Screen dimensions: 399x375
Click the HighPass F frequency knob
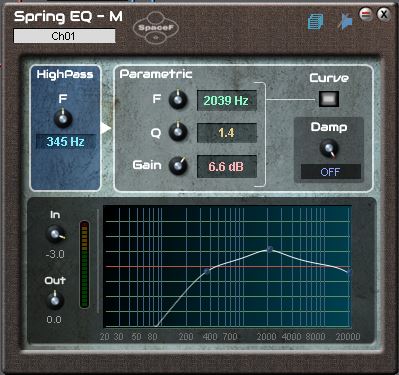tap(63, 118)
